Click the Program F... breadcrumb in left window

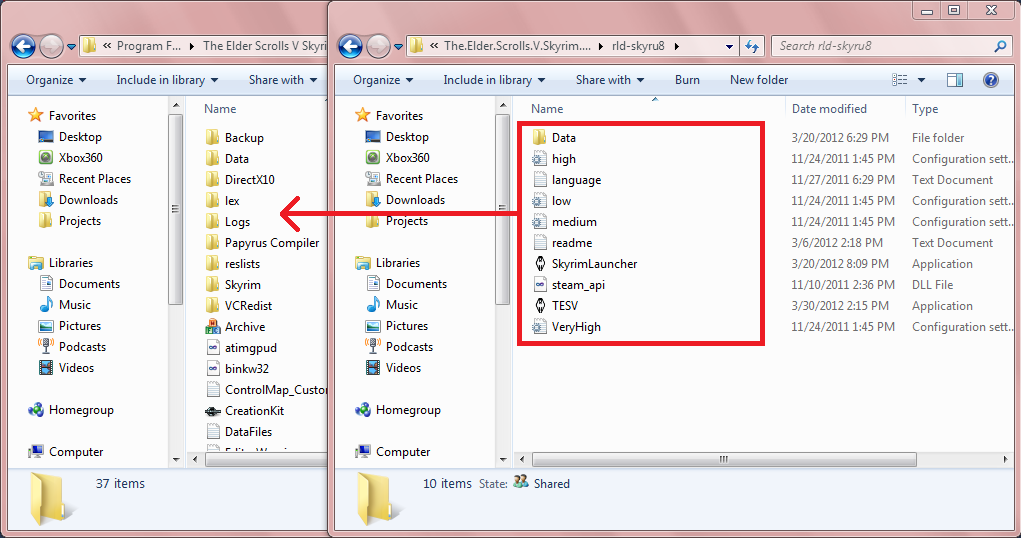coord(148,46)
